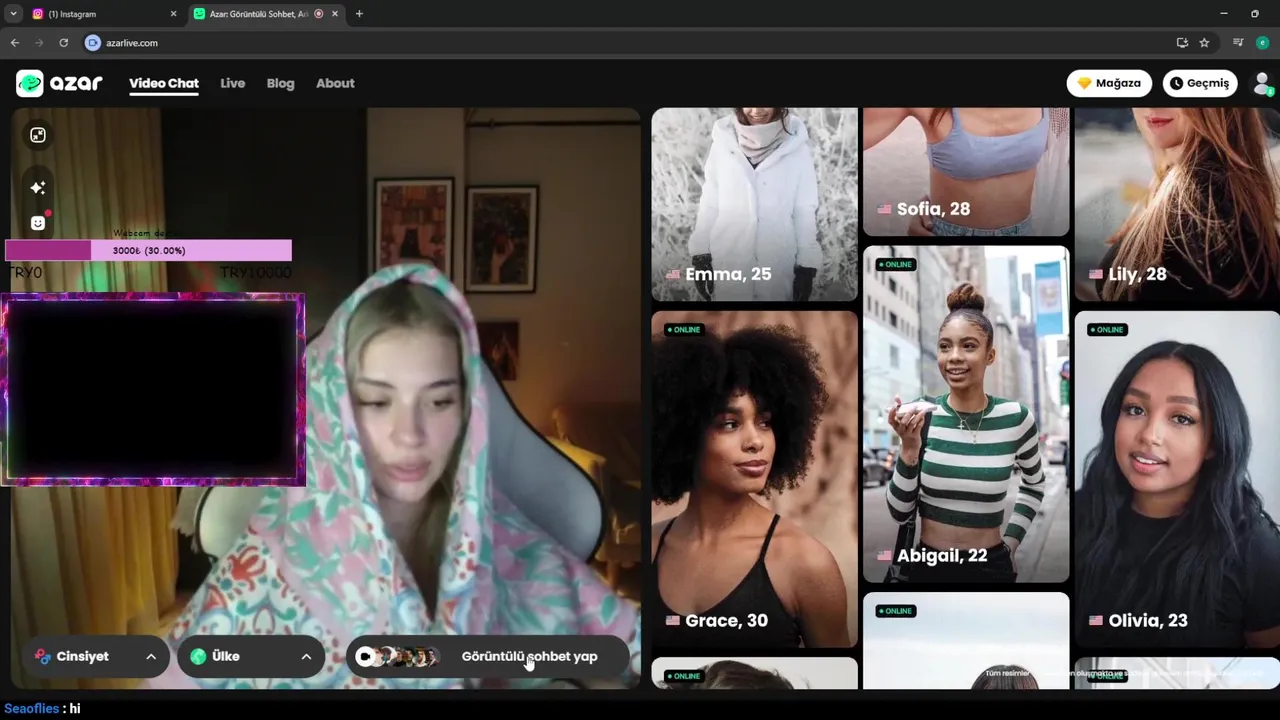Open the Geçmiş history button
Screen dimensions: 1280x720
pyautogui.click(x=1200, y=83)
